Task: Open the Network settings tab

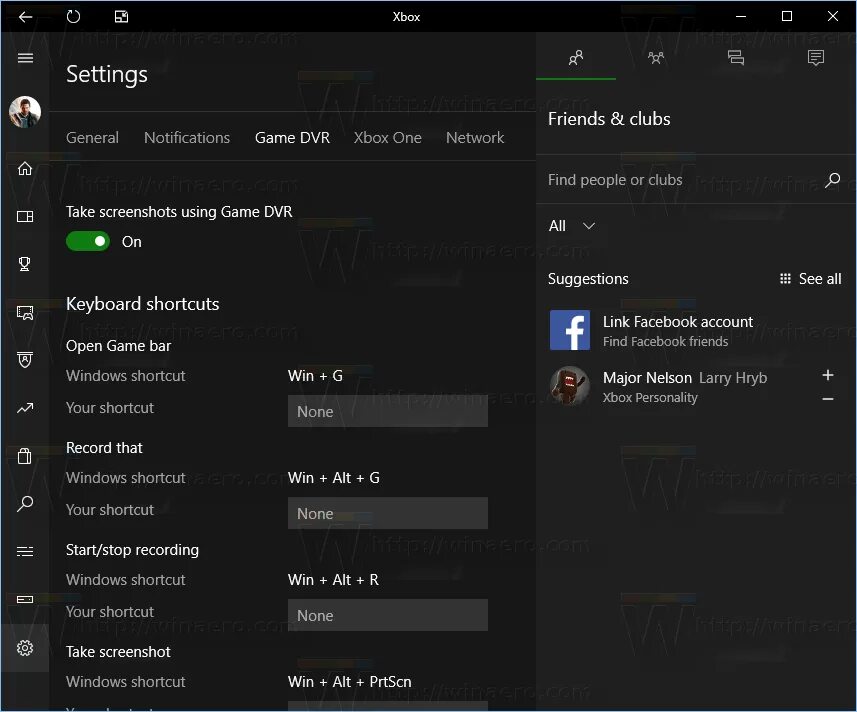Action: pyautogui.click(x=475, y=138)
